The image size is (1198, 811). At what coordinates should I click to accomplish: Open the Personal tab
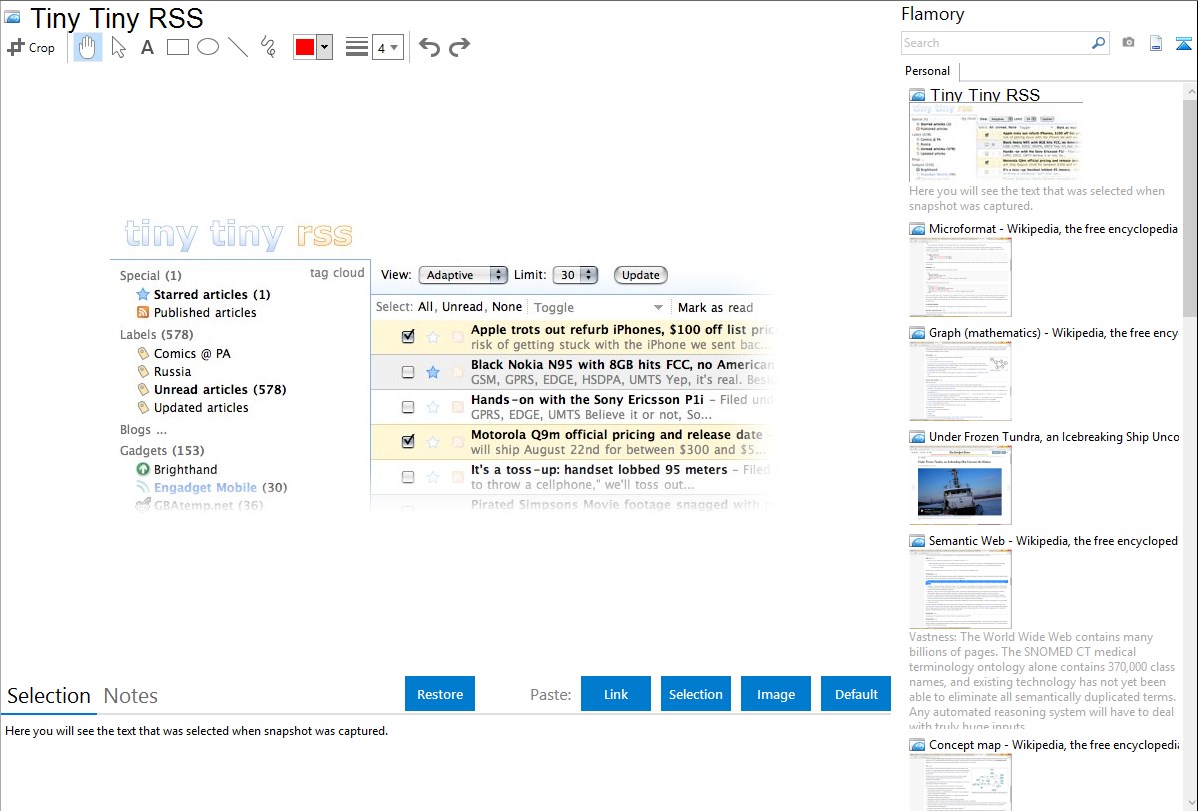pyautogui.click(x=928, y=71)
